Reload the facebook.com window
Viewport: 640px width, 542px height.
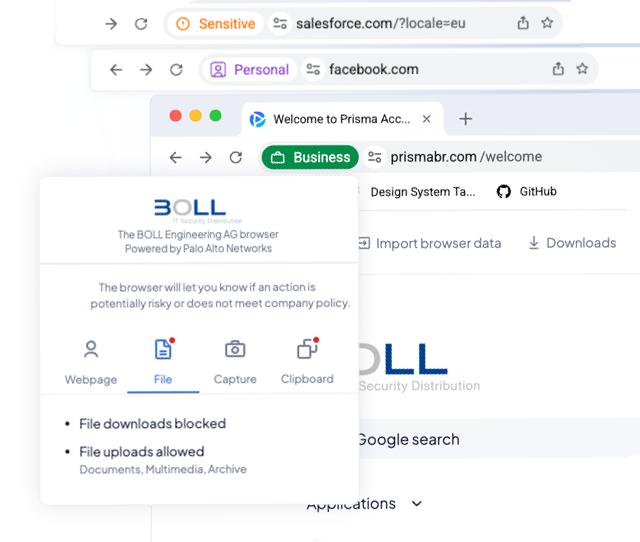(176, 70)
